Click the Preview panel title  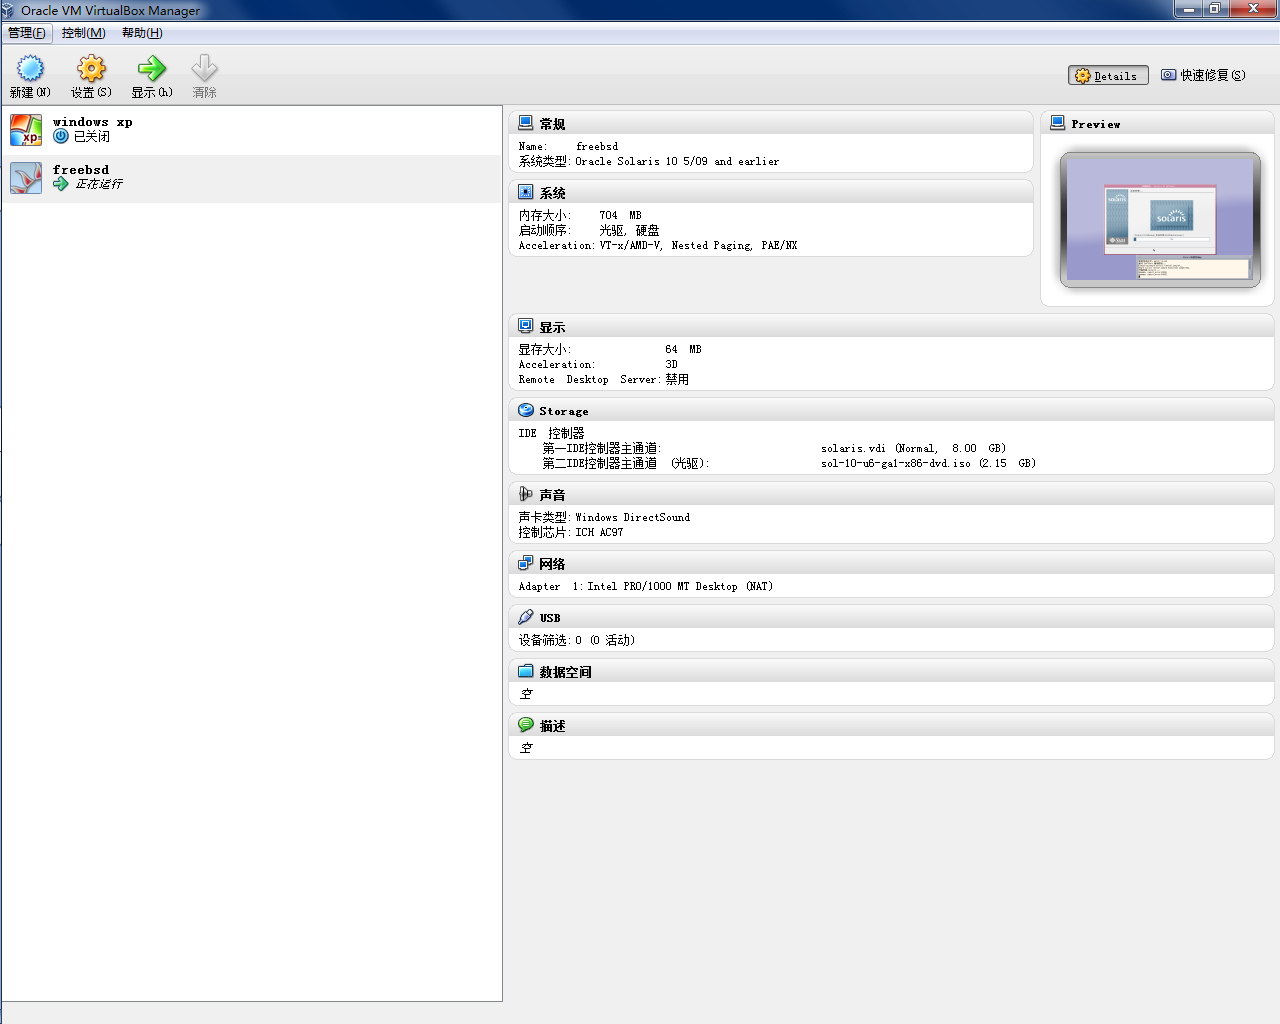pyautogui.click(x=1096, y=124)
